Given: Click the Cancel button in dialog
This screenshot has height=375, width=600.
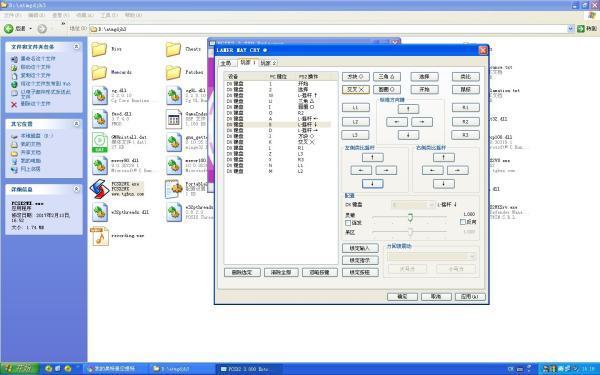Looking at the screenshot, I should 436,297.
